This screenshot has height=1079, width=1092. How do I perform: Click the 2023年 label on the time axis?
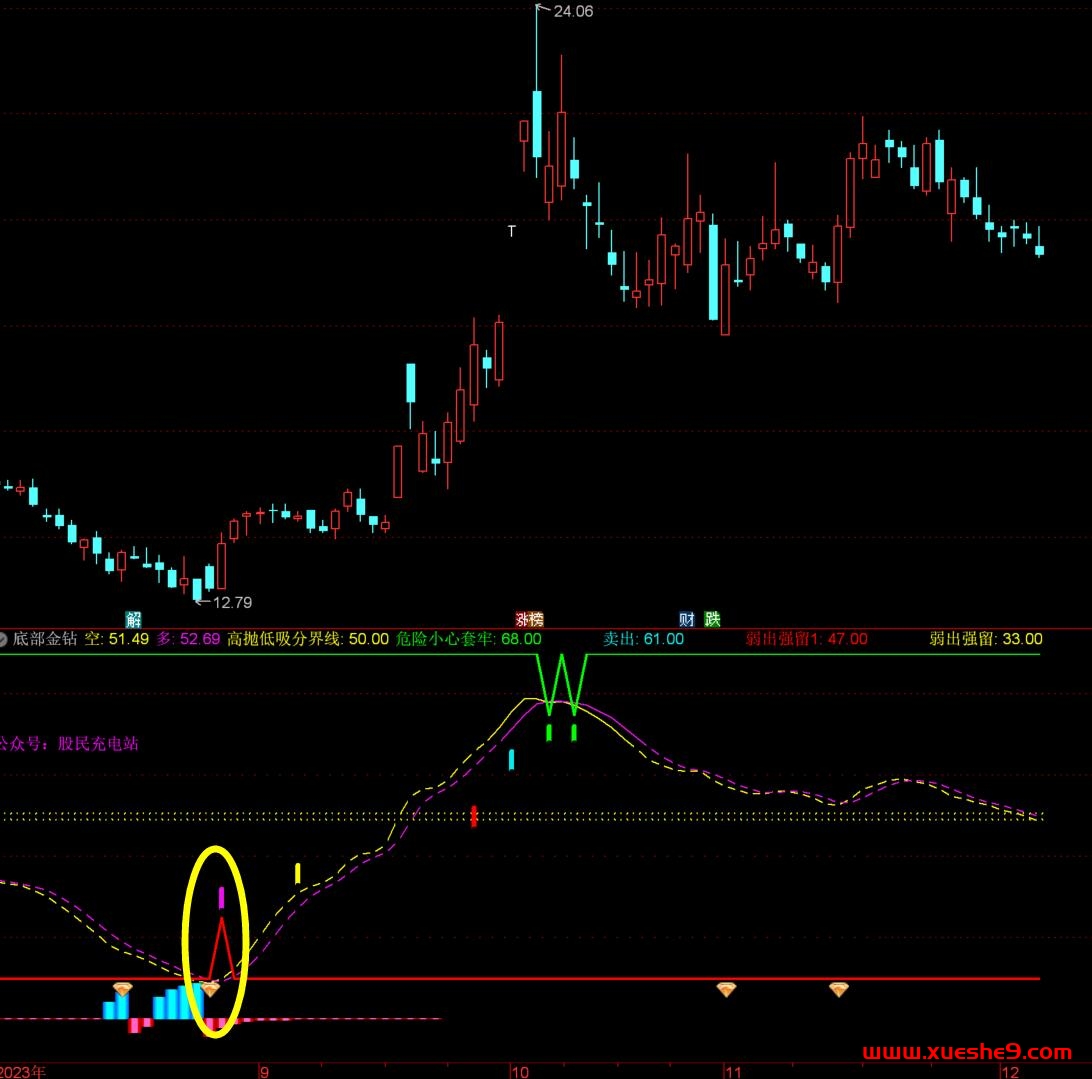[x=23, y=1072]
